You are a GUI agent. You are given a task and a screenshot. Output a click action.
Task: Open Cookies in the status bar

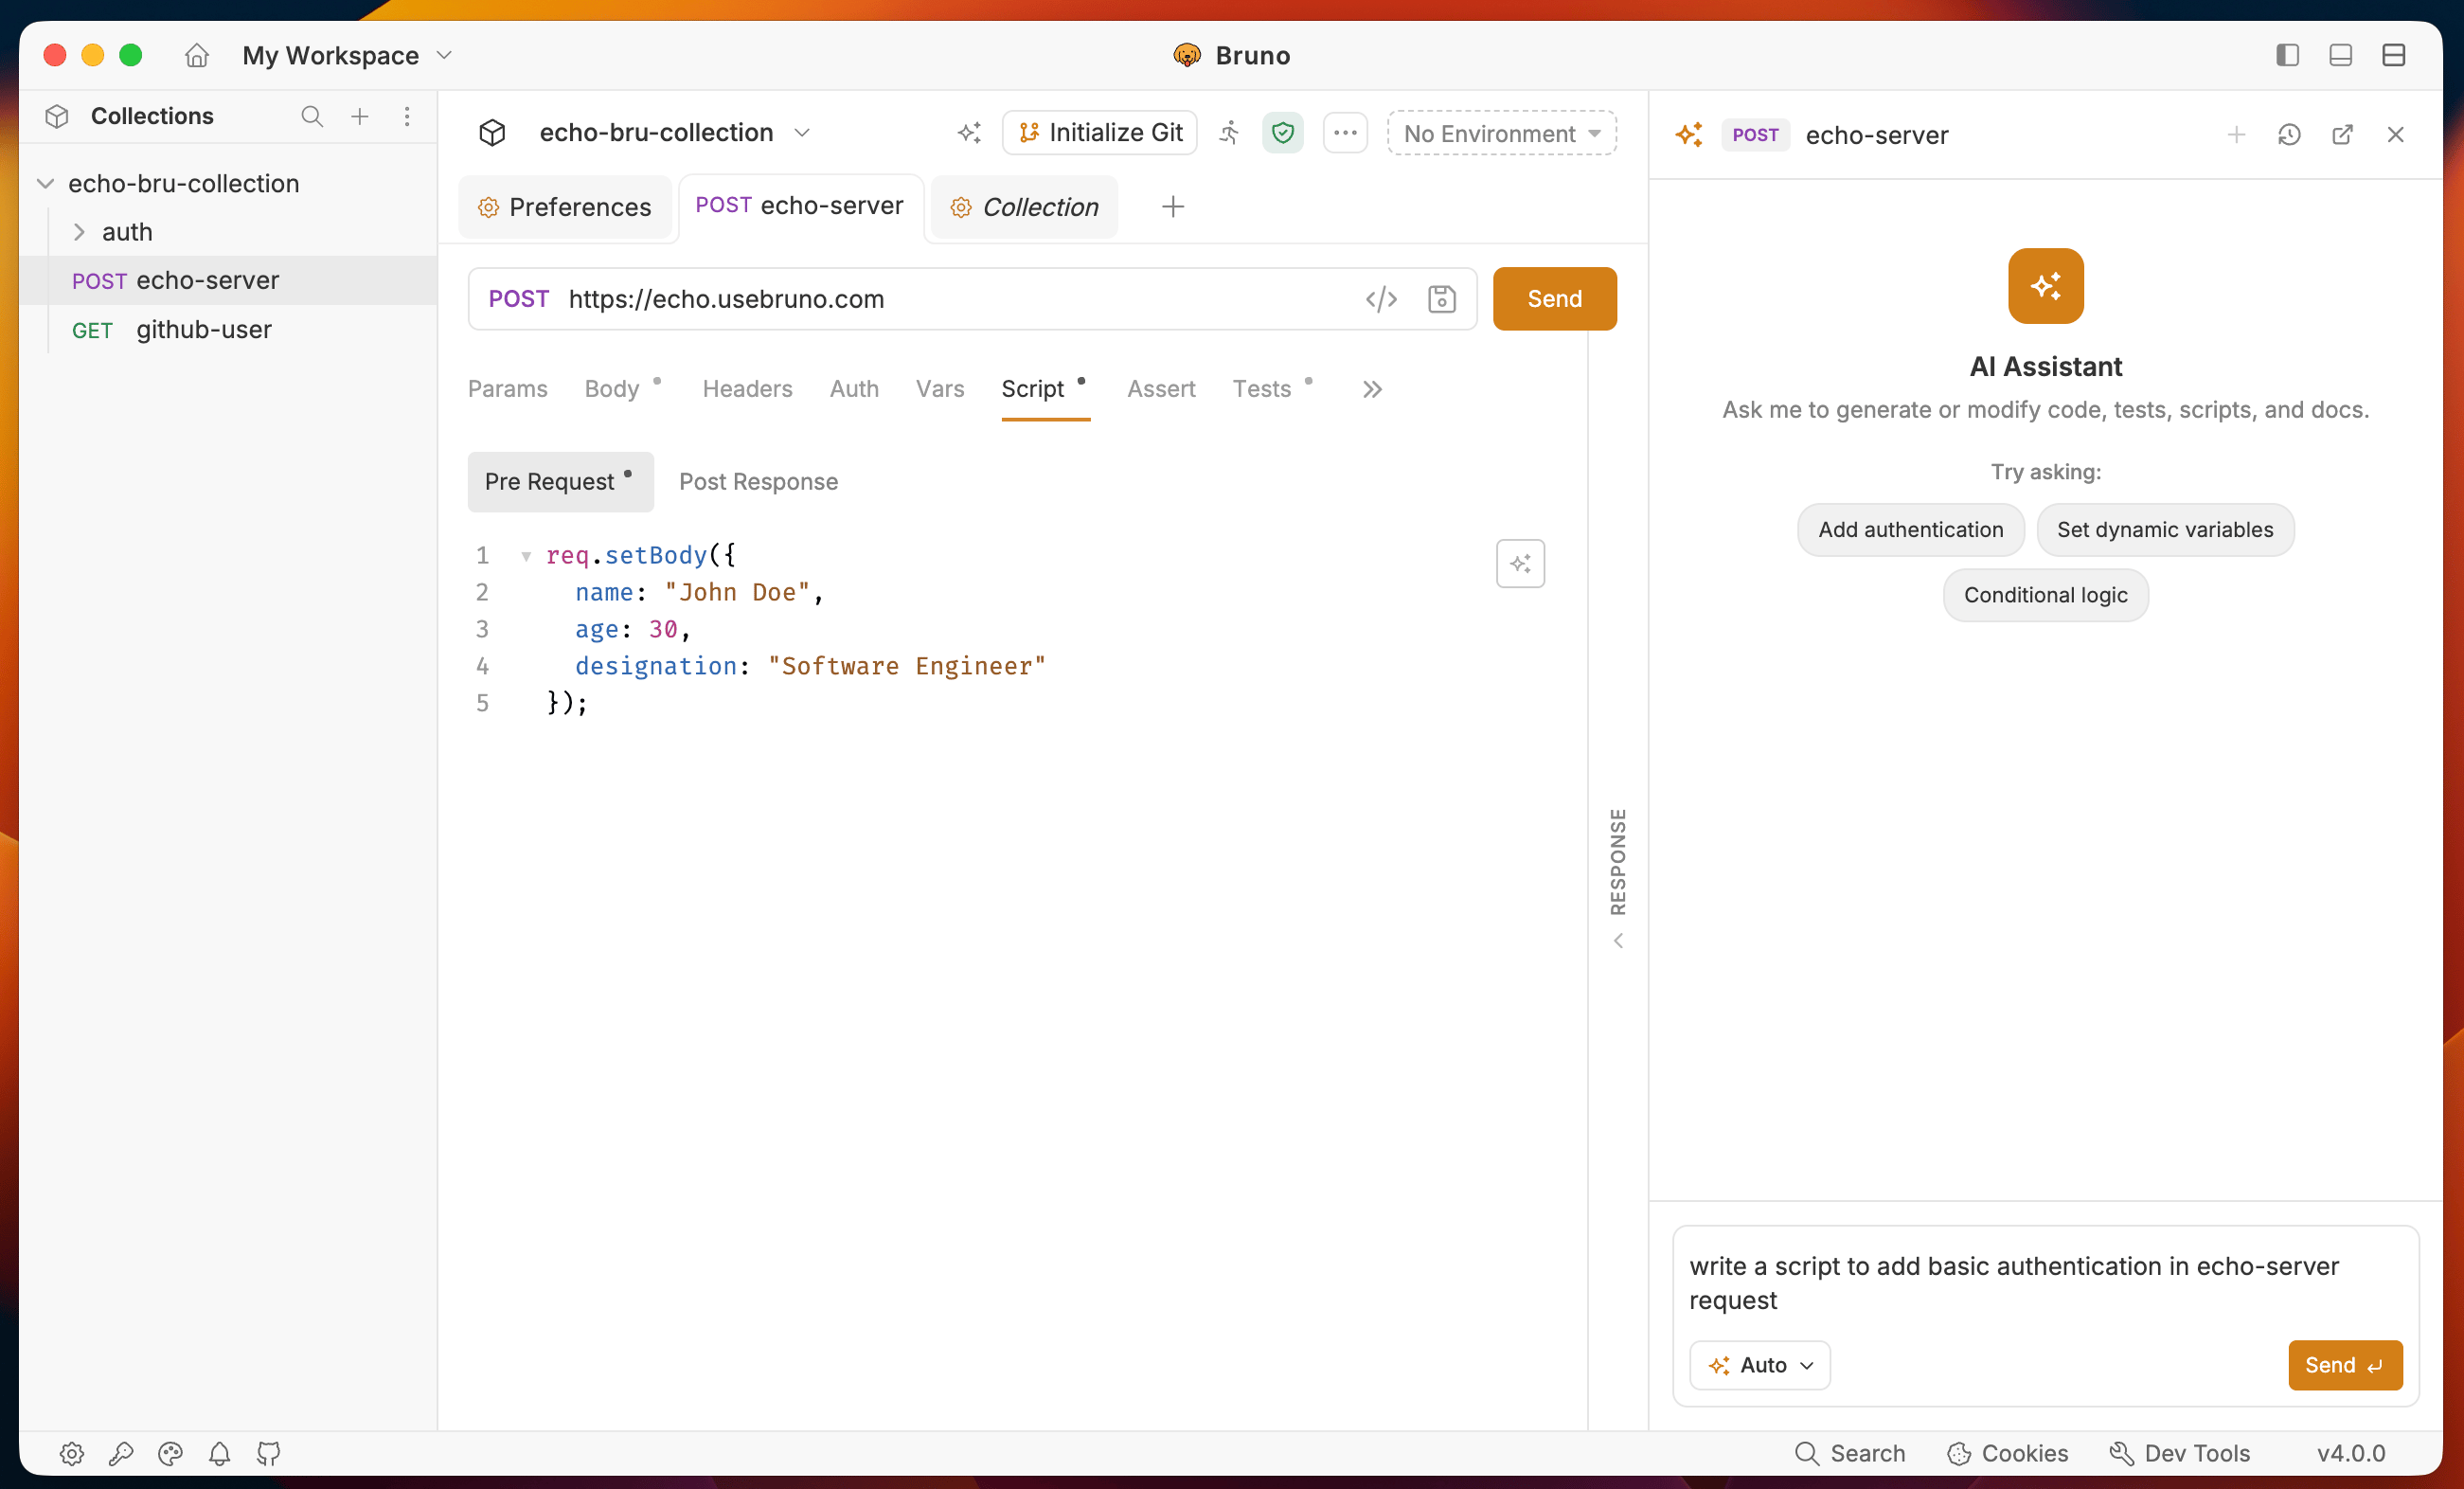pos(2006,1453)
